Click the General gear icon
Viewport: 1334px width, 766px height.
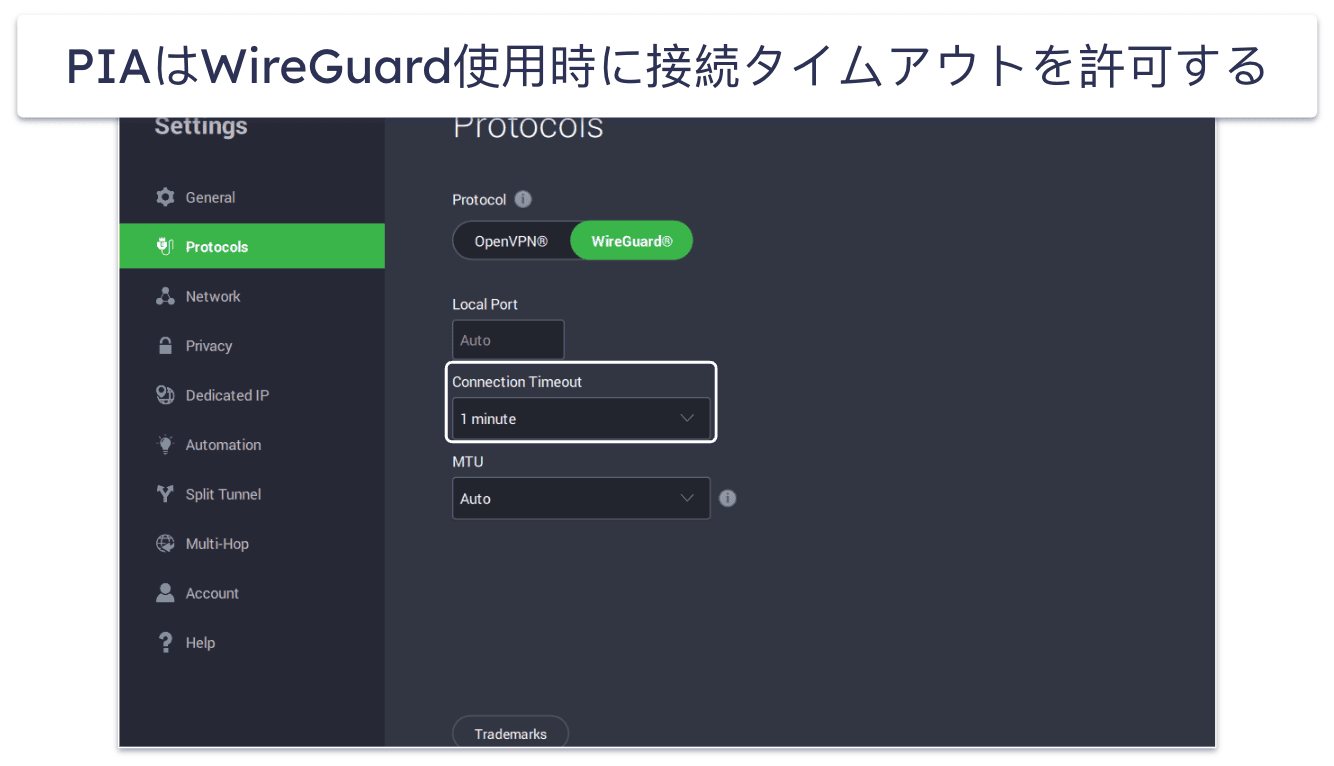(x=165, y=197)
